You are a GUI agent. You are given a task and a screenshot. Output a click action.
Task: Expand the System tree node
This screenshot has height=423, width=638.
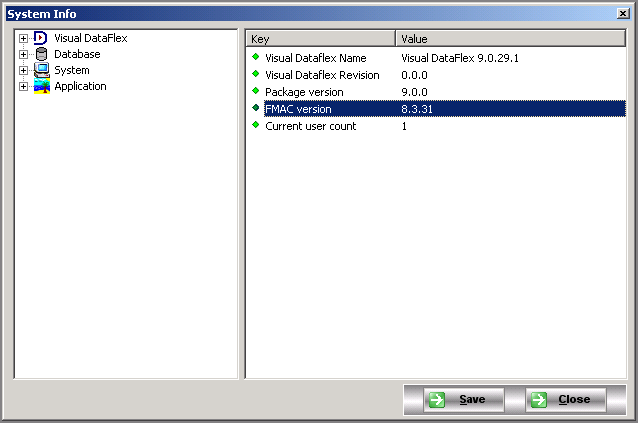coord(24,70)
